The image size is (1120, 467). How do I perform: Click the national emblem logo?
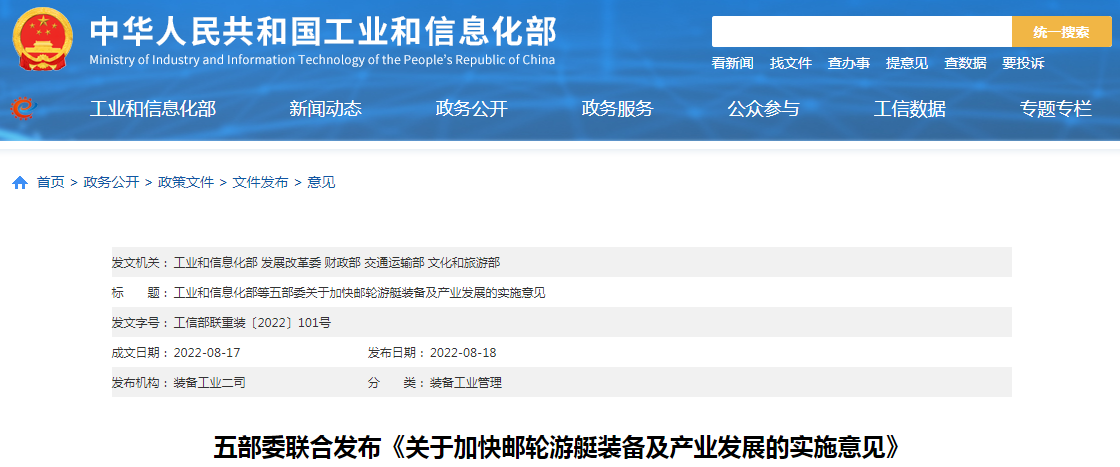pos(44,38)
